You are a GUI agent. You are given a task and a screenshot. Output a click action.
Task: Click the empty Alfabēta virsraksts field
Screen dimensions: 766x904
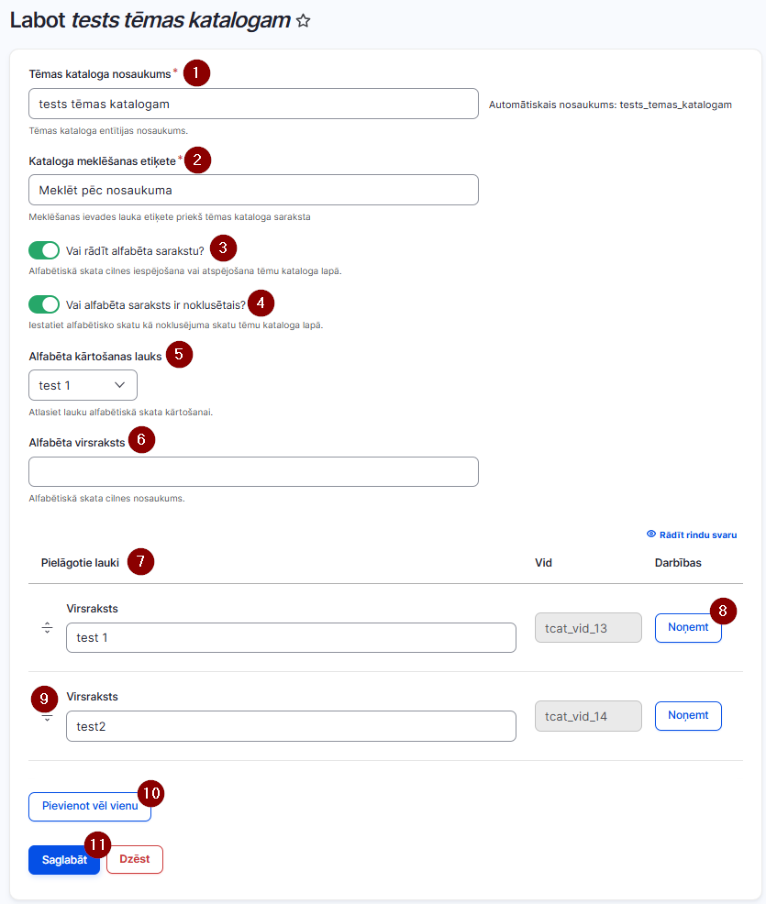point(254,472)
